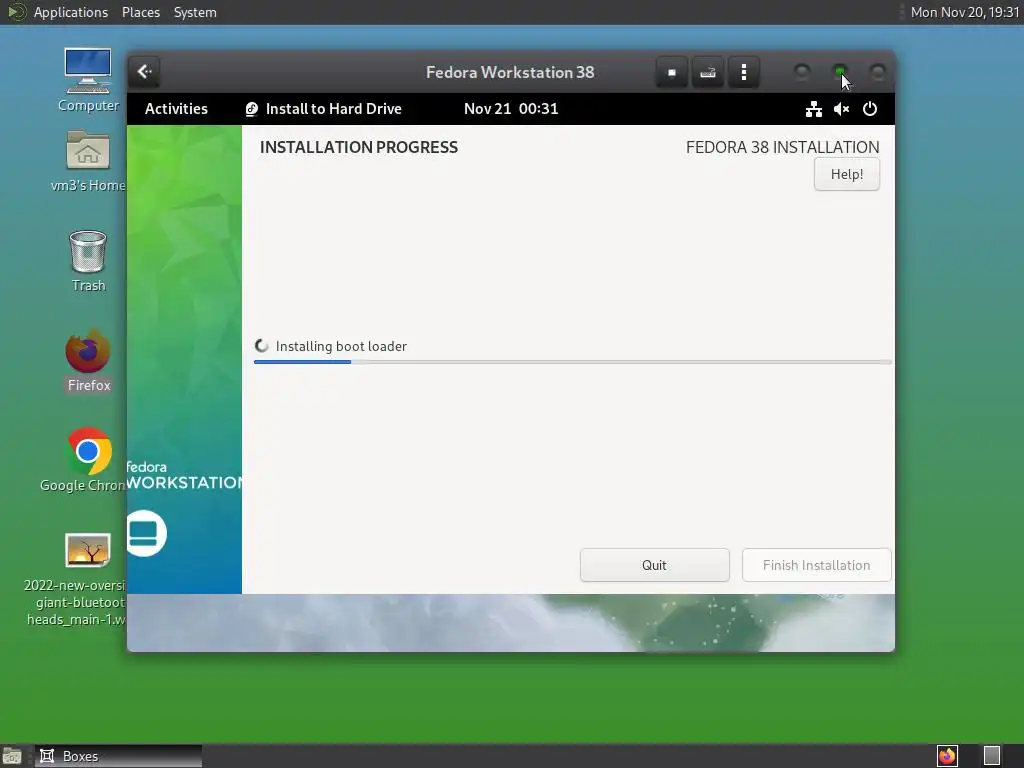The width and height of the screenshot is (1024, 768).
Task: Click the Help! button
Action: click(x=846, y=174)
